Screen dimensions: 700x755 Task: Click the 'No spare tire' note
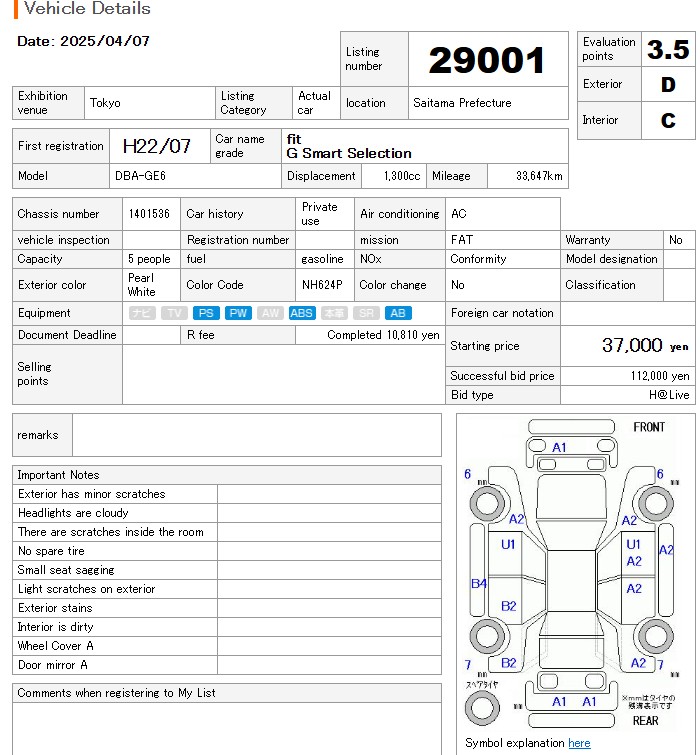pyautogui.click(x=51, y=551)
